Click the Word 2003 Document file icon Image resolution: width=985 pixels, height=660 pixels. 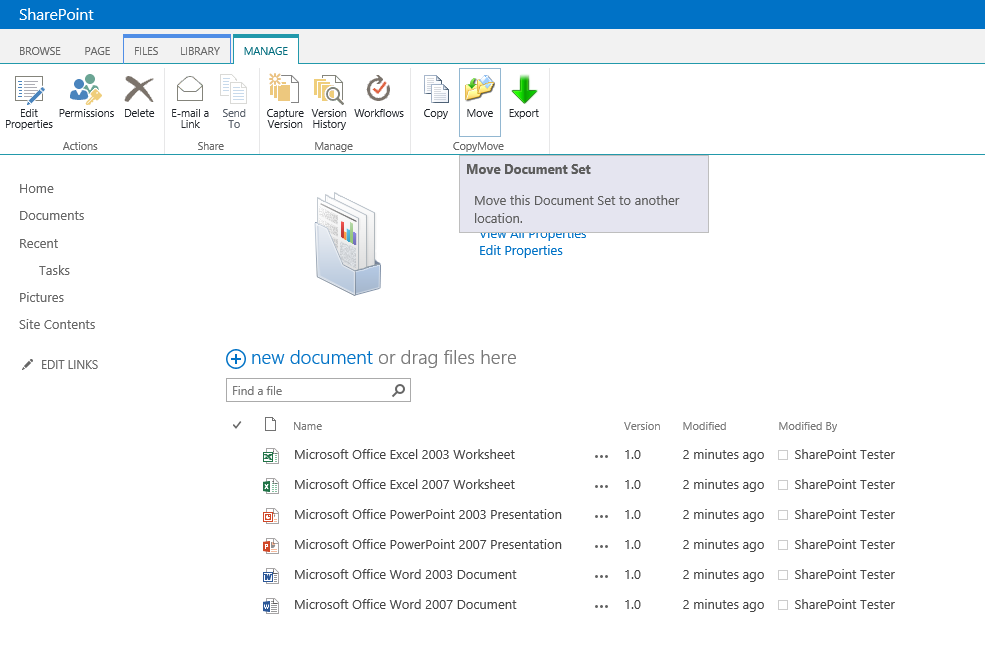click(x=271, y=575)
